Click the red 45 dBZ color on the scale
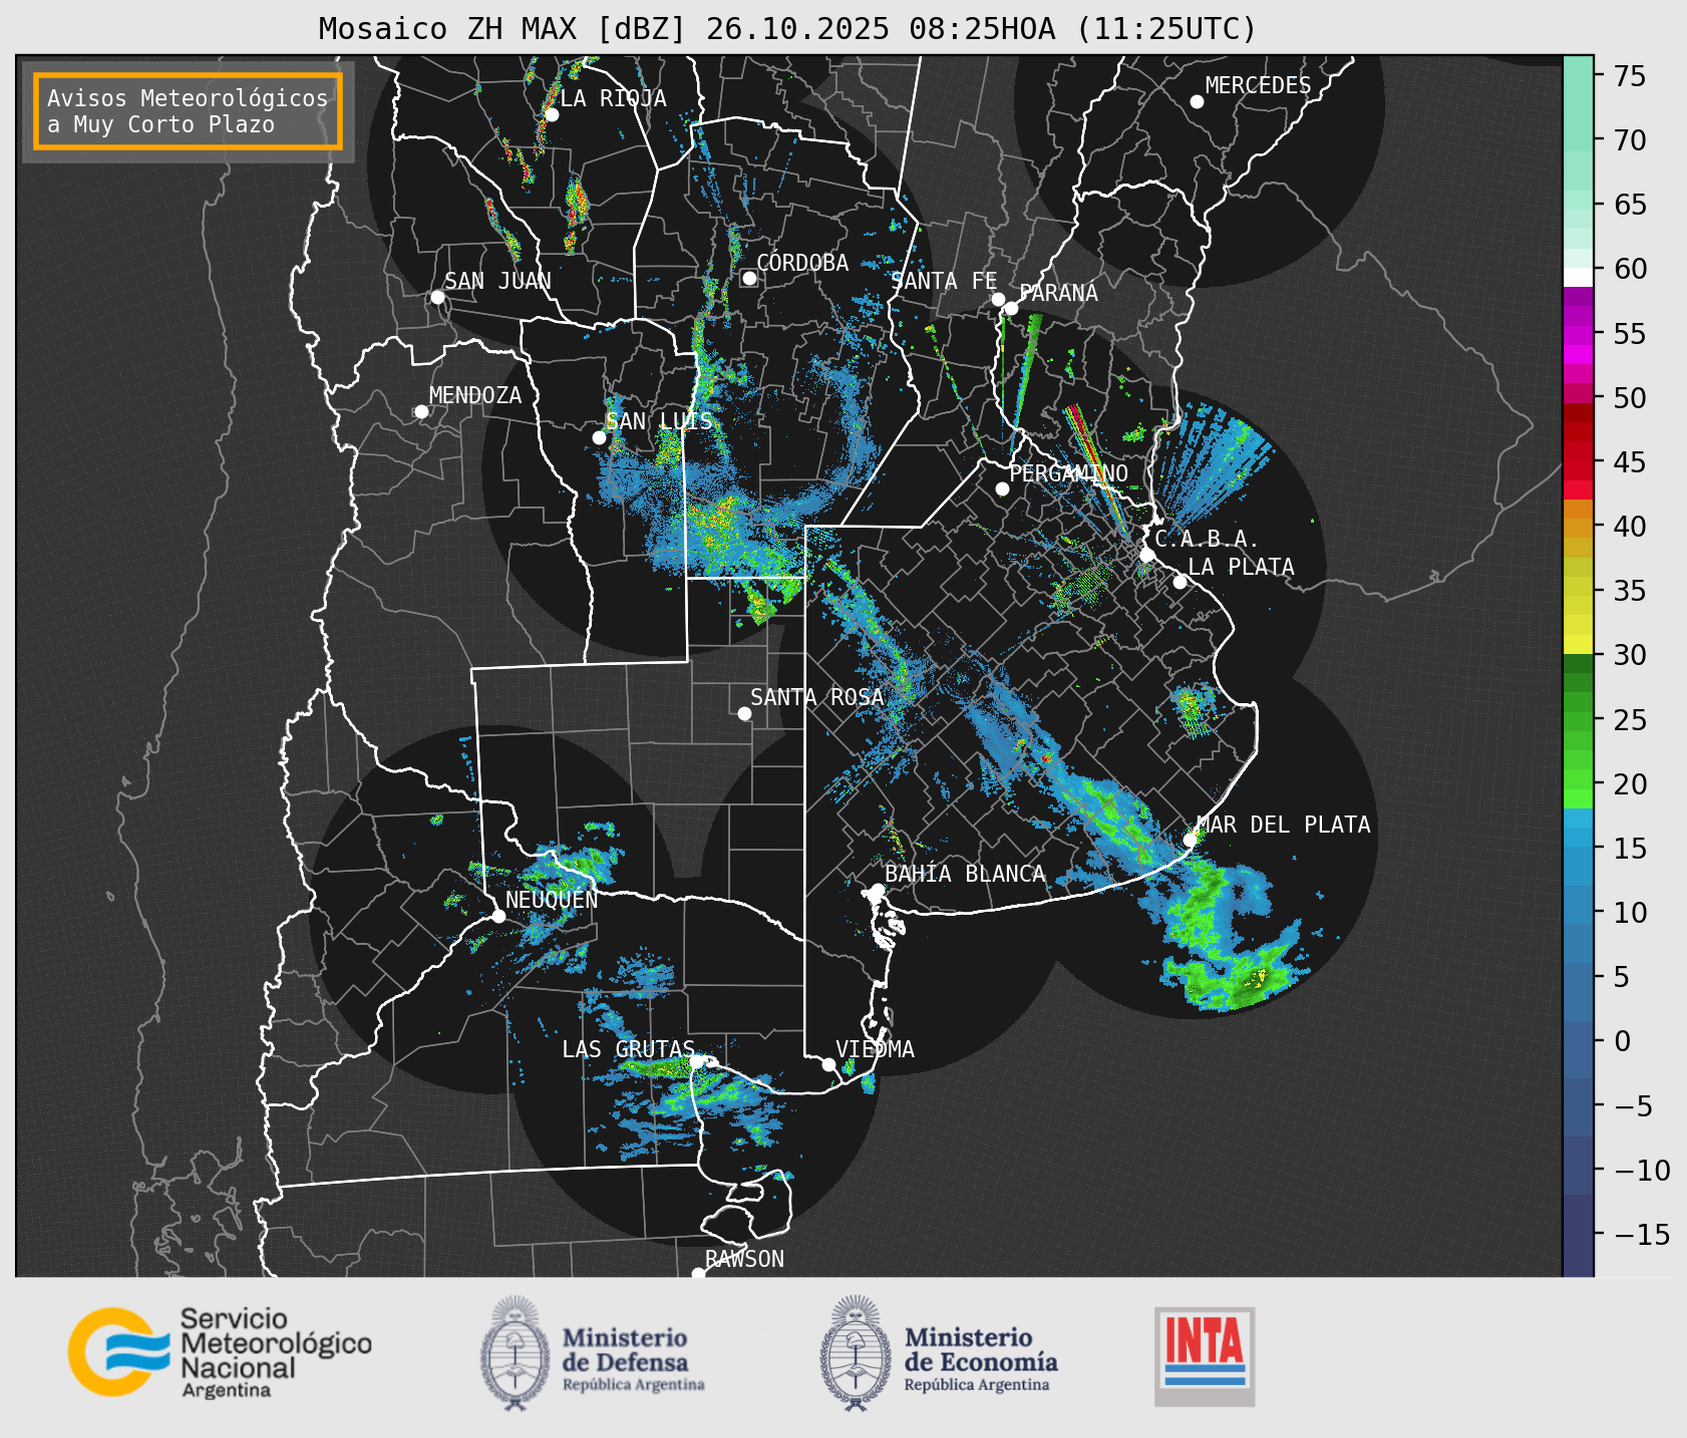1687x1438 pixels. click(1578, 461)
